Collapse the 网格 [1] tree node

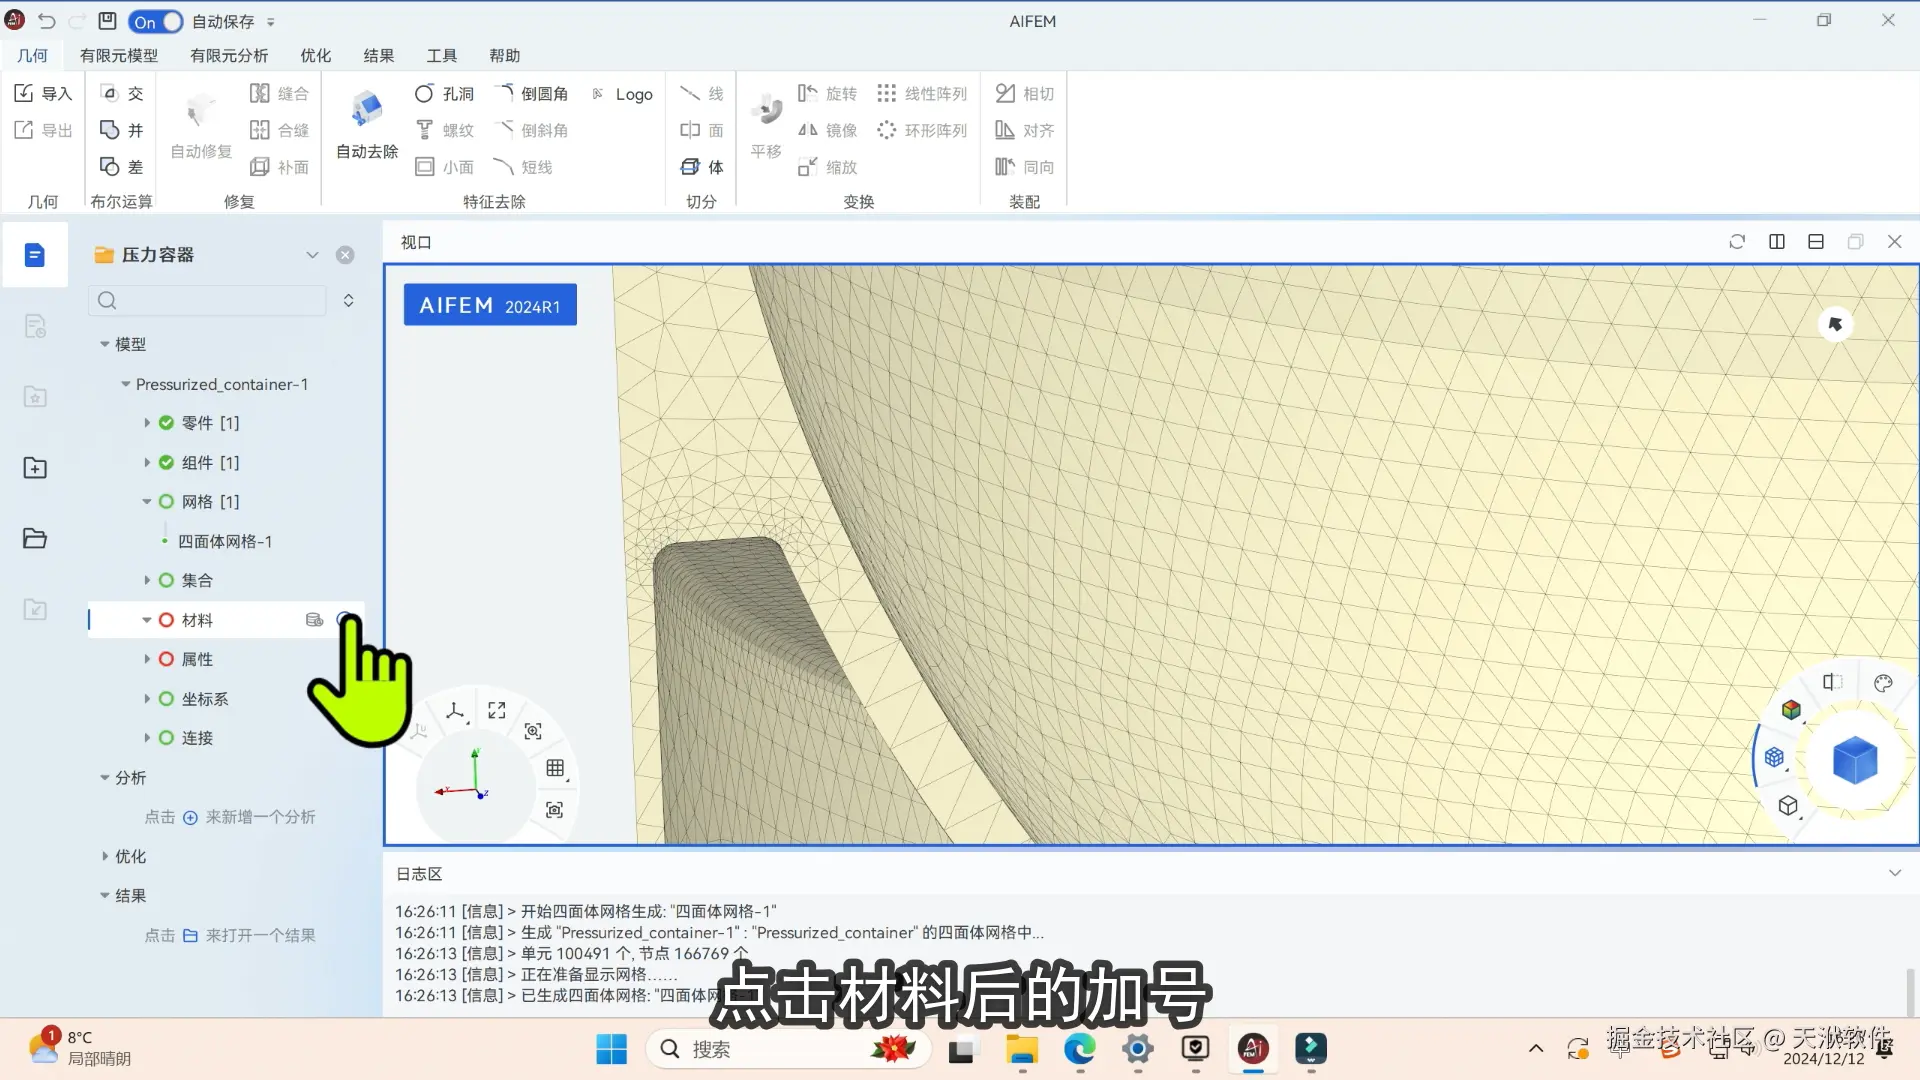point(147,502)
